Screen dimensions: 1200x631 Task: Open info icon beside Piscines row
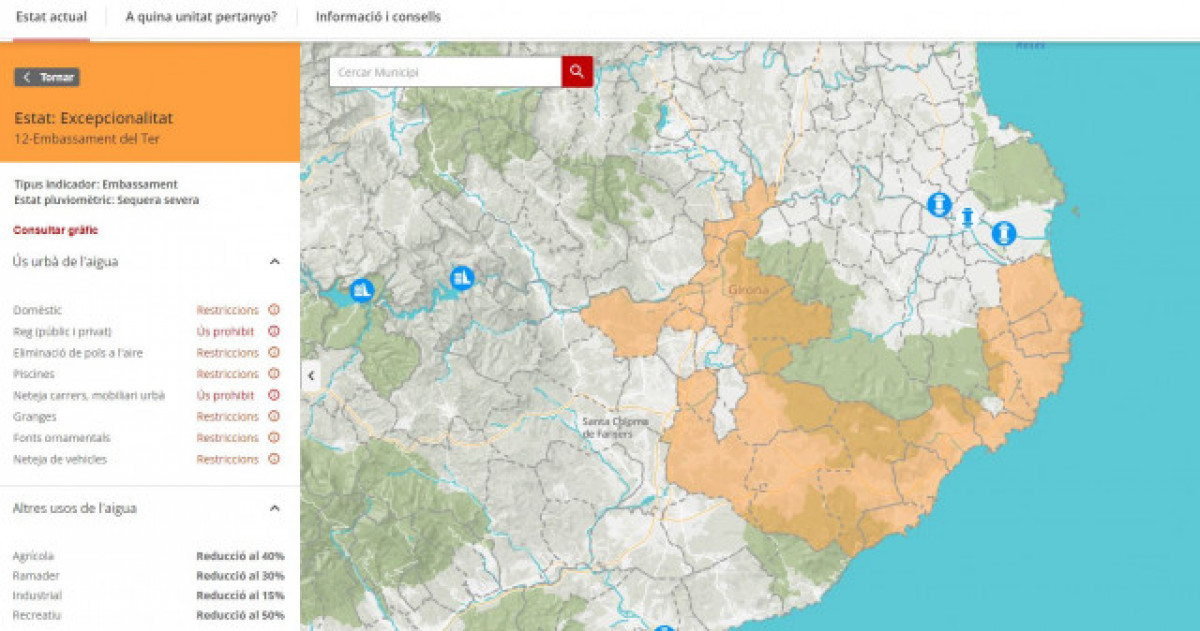click(274, 374)
